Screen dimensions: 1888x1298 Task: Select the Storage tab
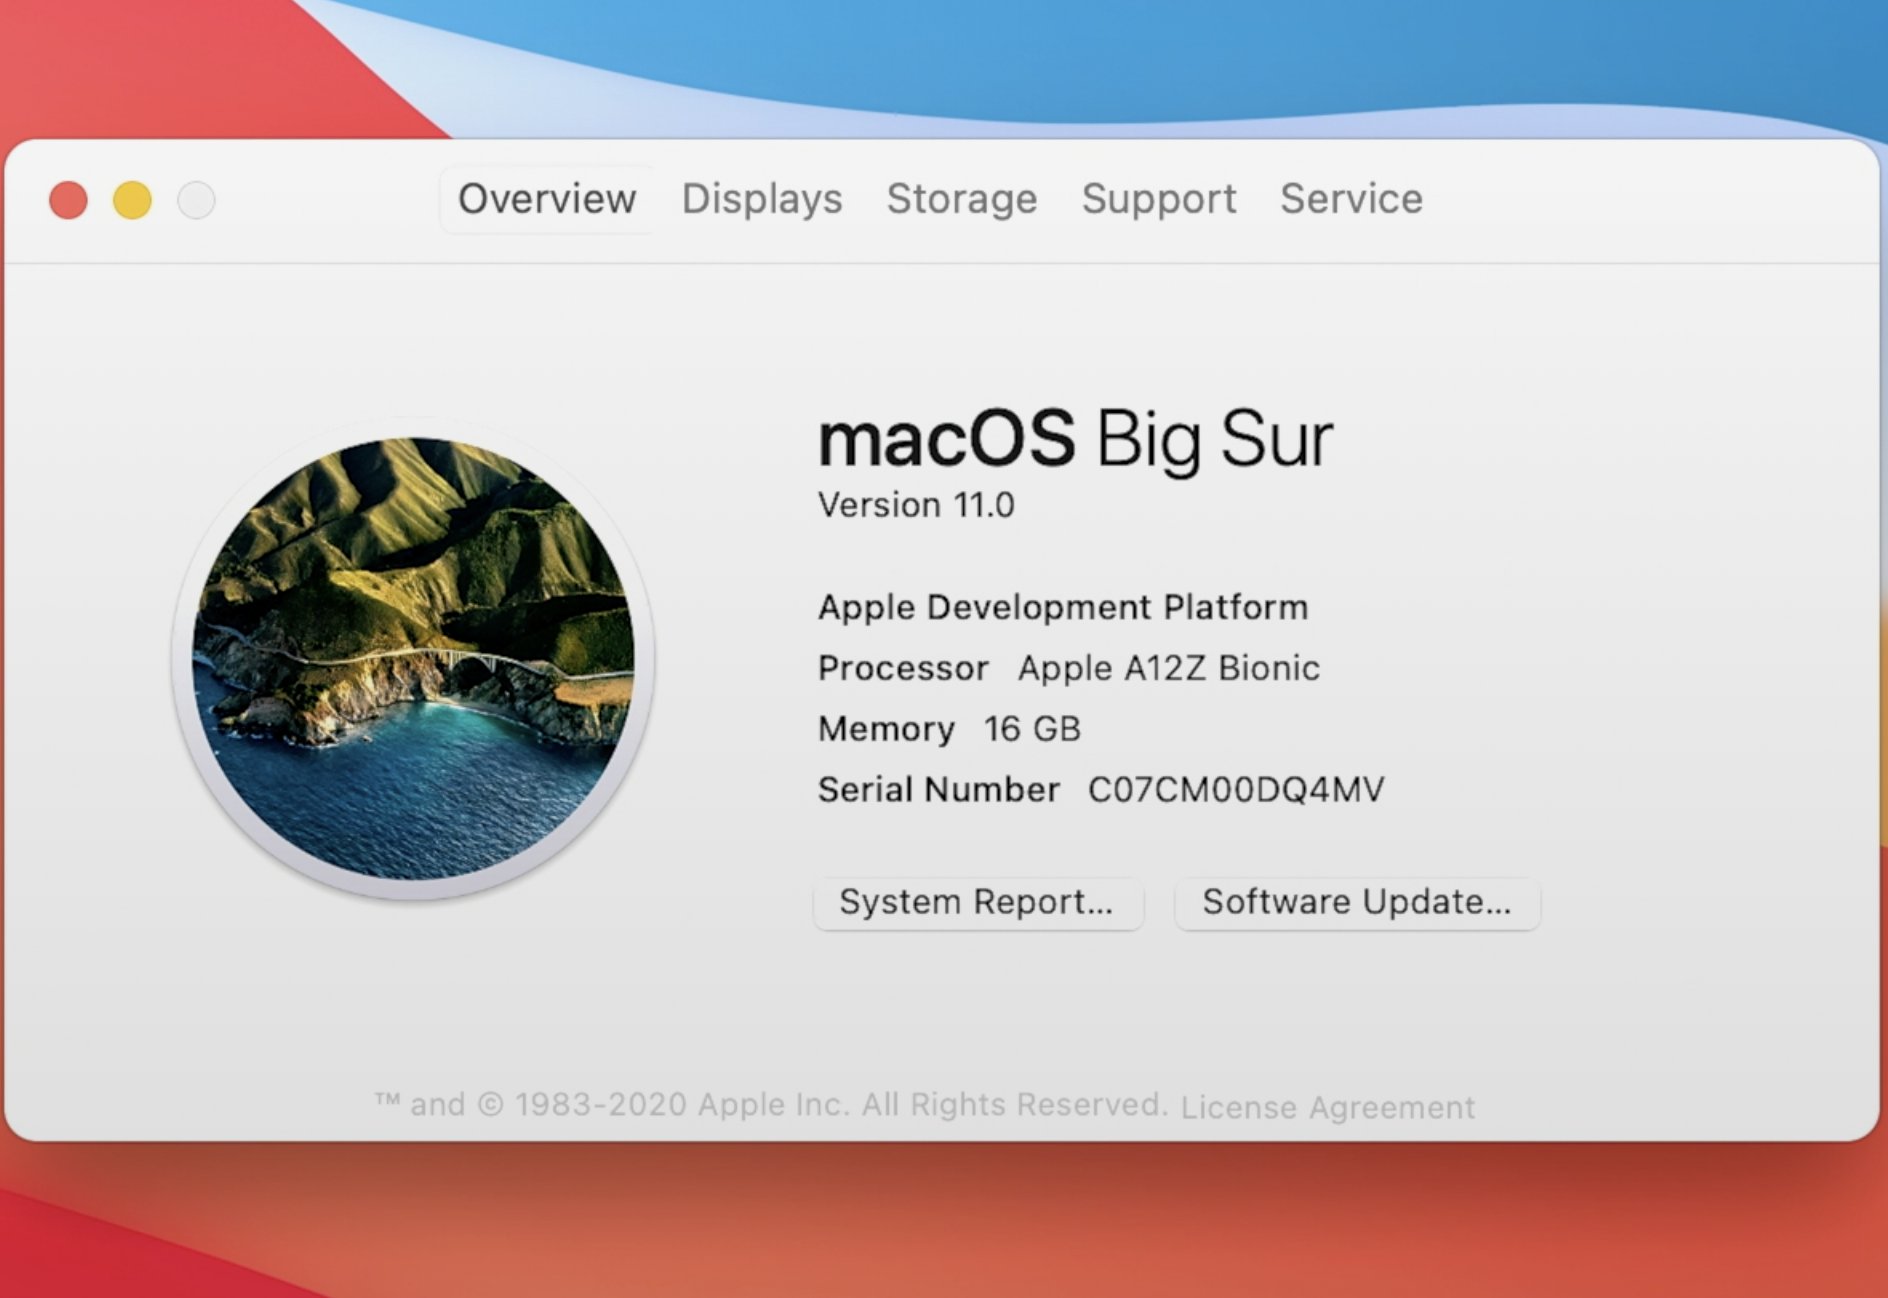(962, 199)
